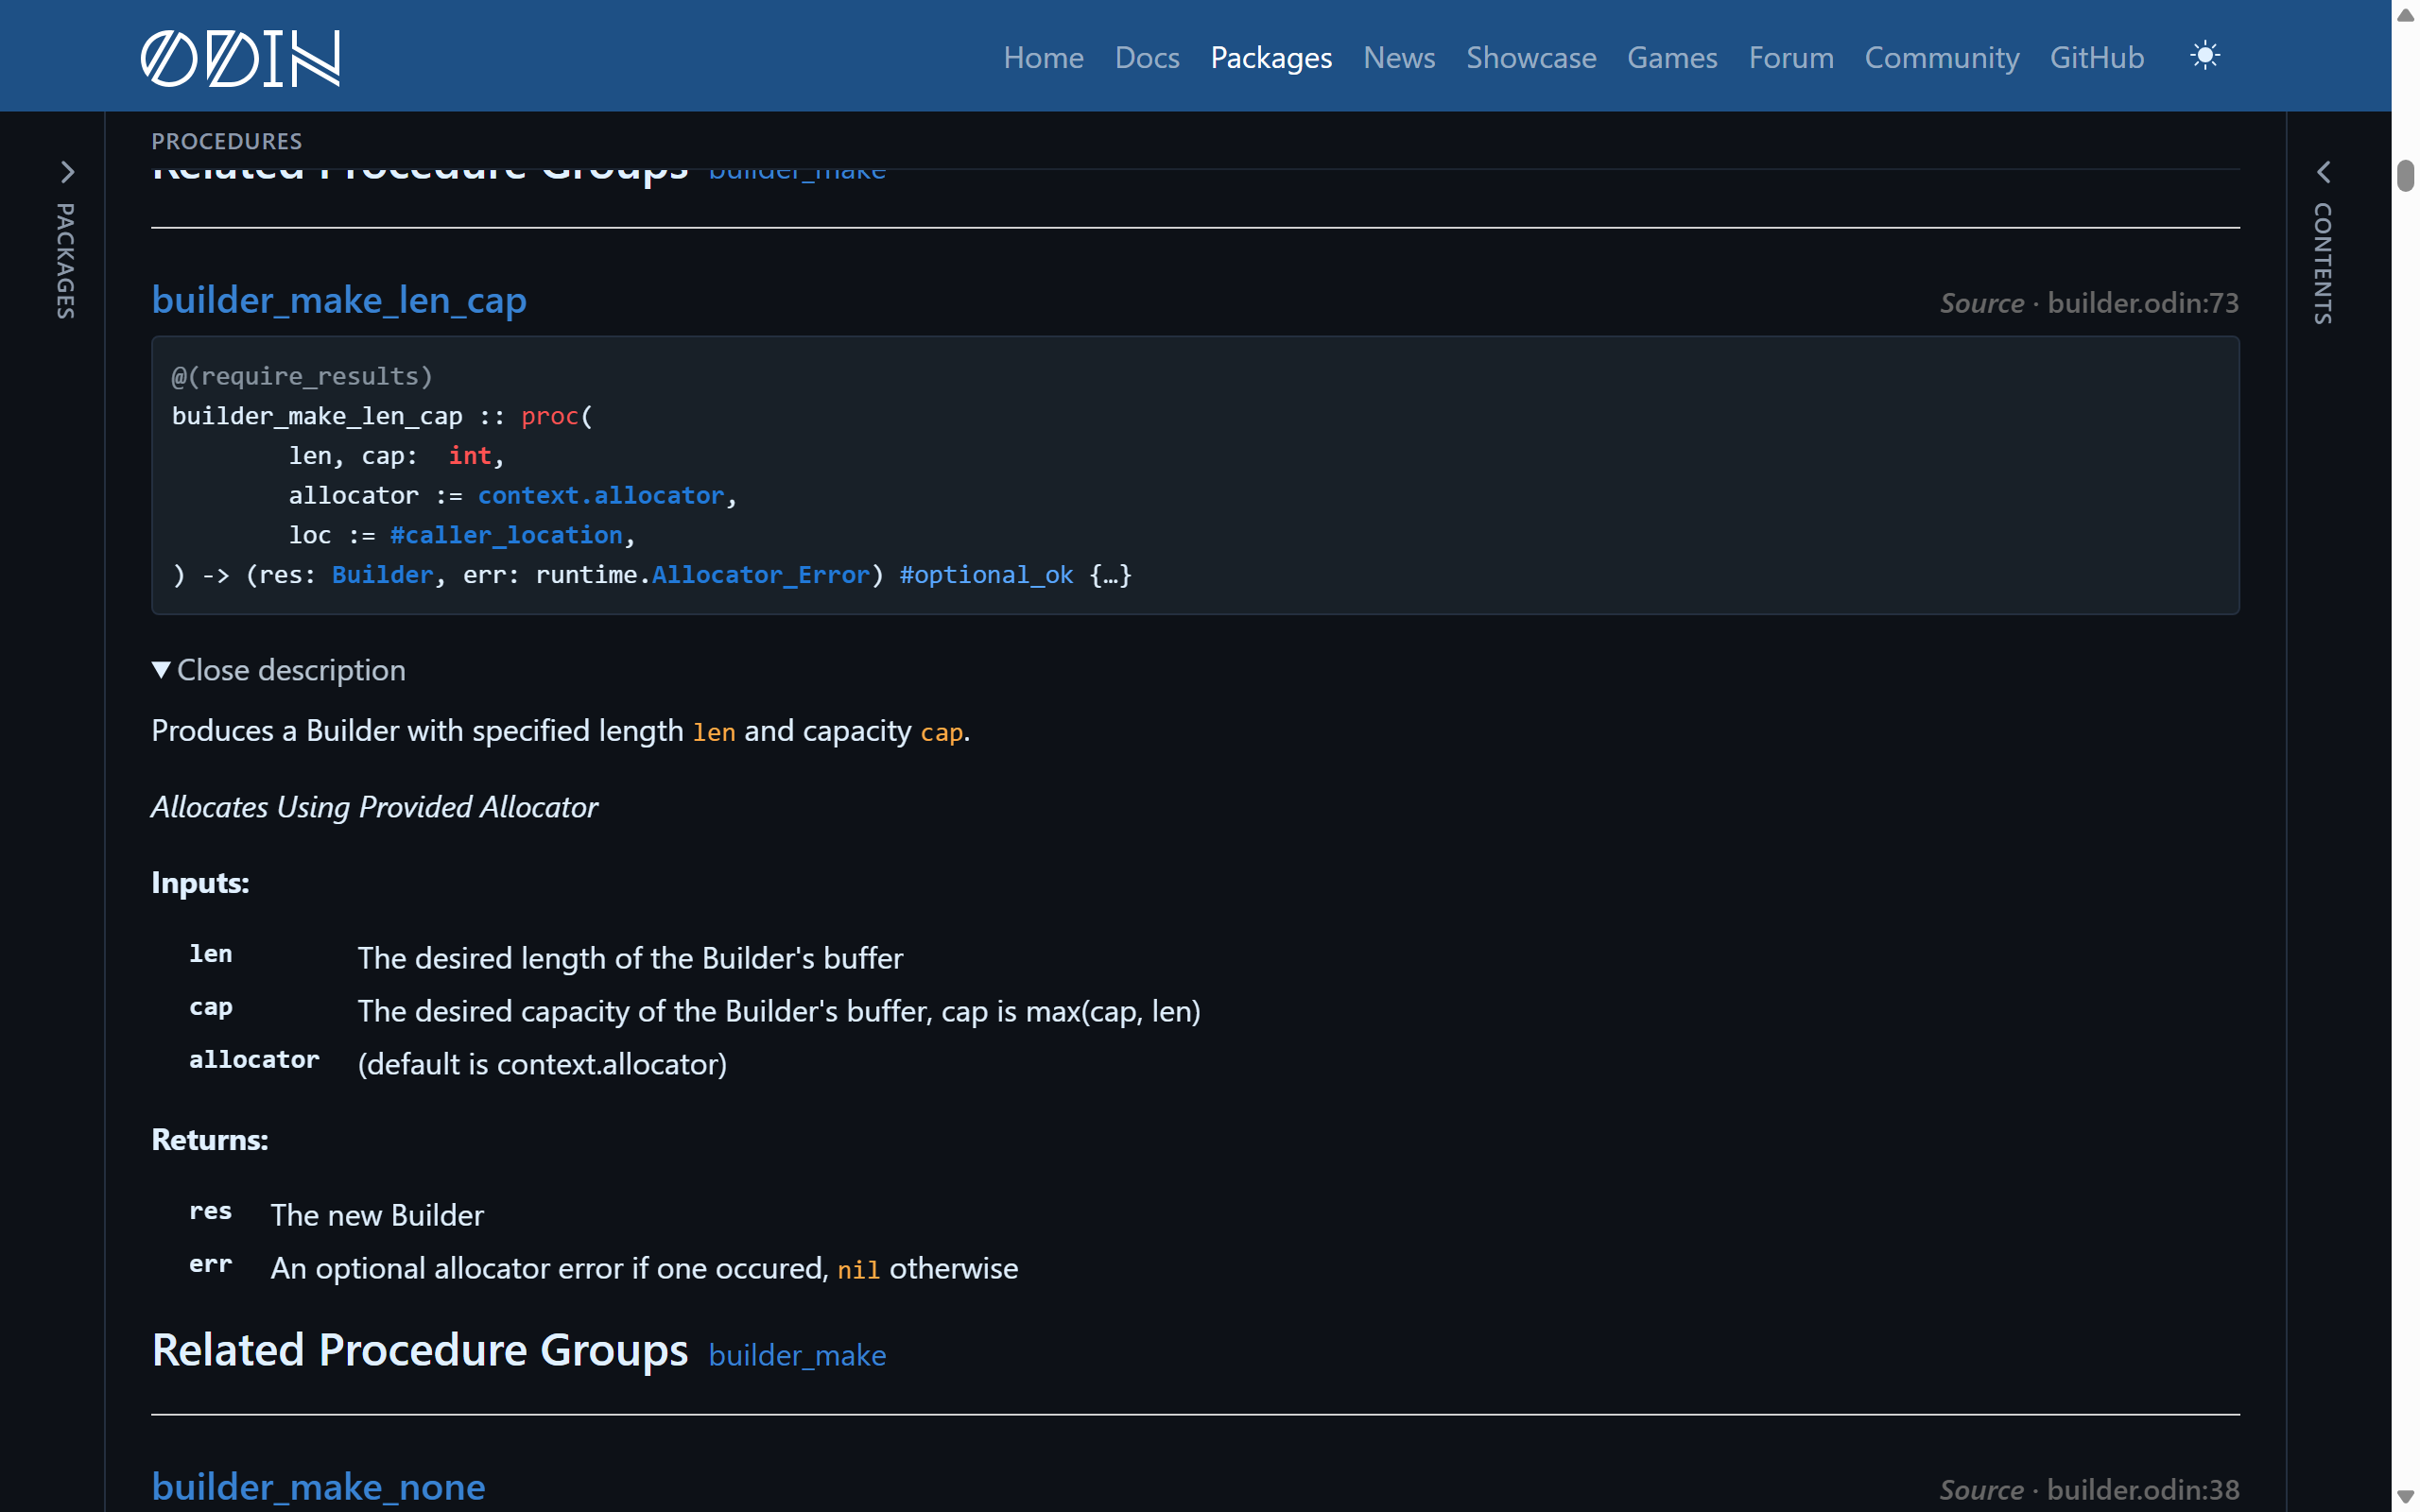Click the PROCEDURES section label

tap(227, 141)
